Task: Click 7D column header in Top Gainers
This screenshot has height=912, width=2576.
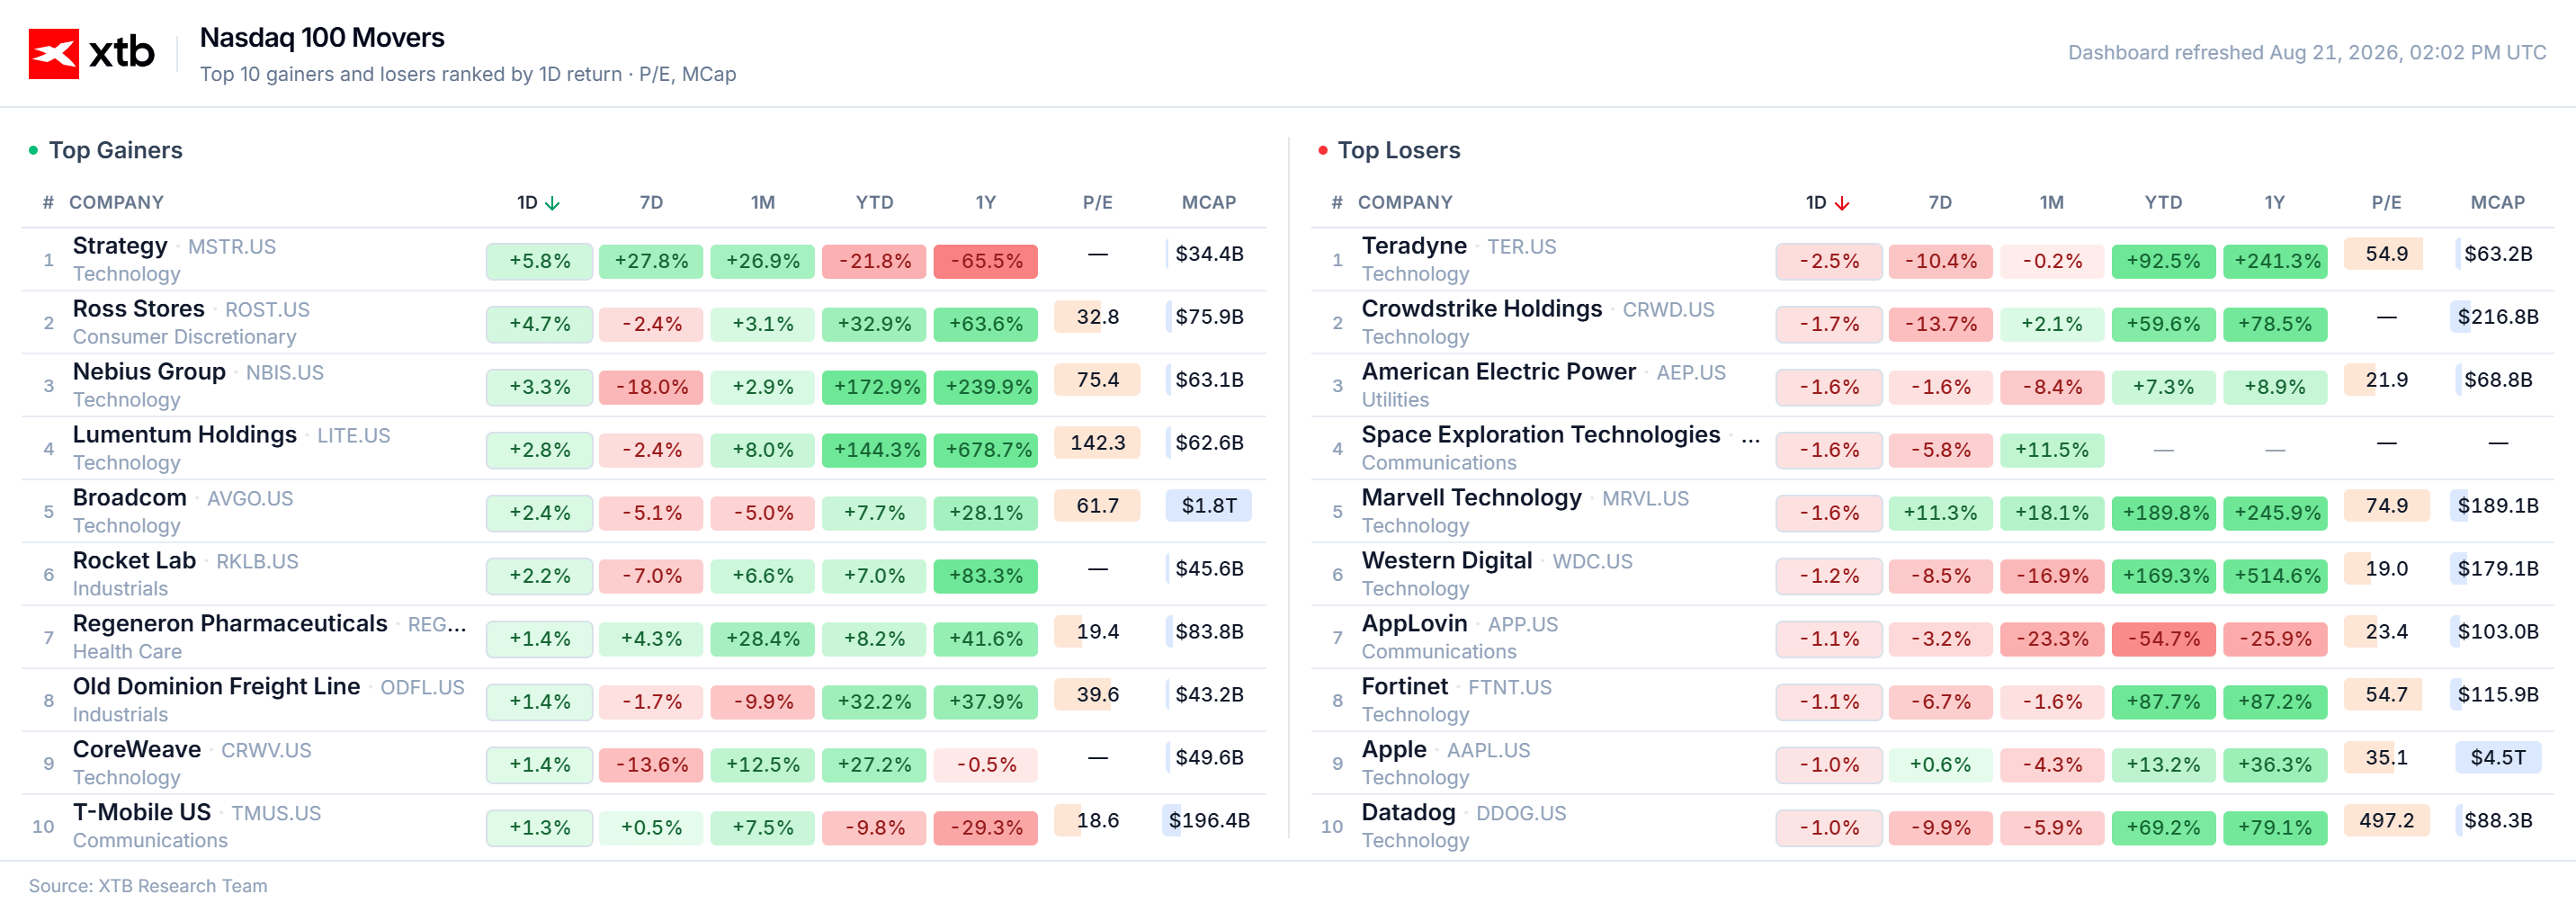Action: pyautogui.click(x=651, y=203)
